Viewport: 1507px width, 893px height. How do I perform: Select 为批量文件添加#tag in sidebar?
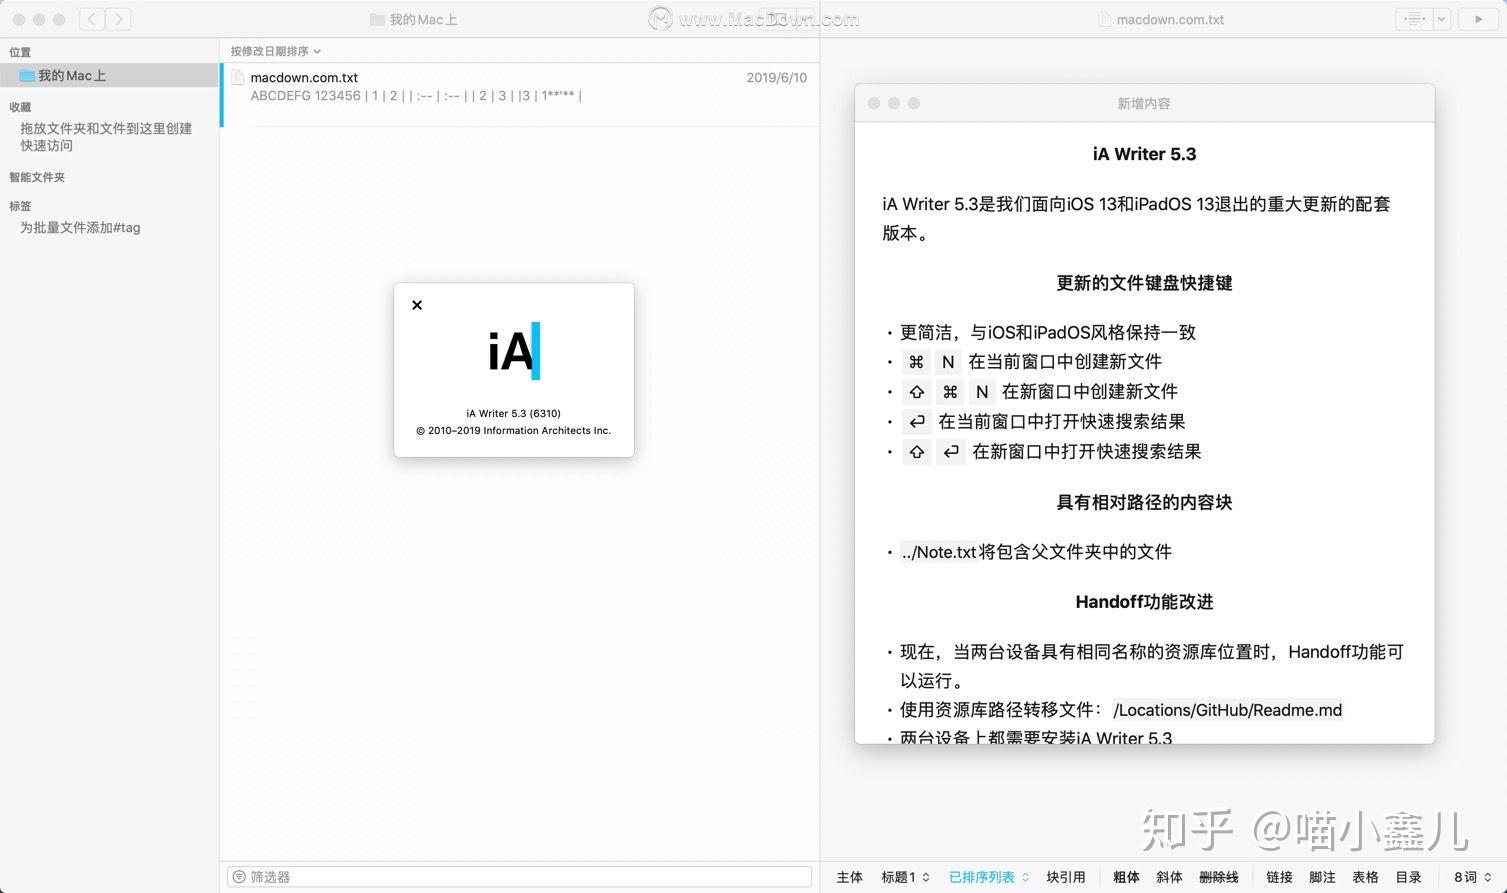(x=79, y=227)
